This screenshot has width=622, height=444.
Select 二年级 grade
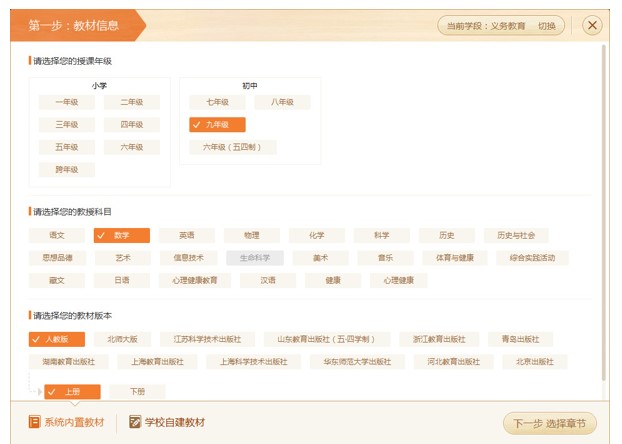(132, 102)
